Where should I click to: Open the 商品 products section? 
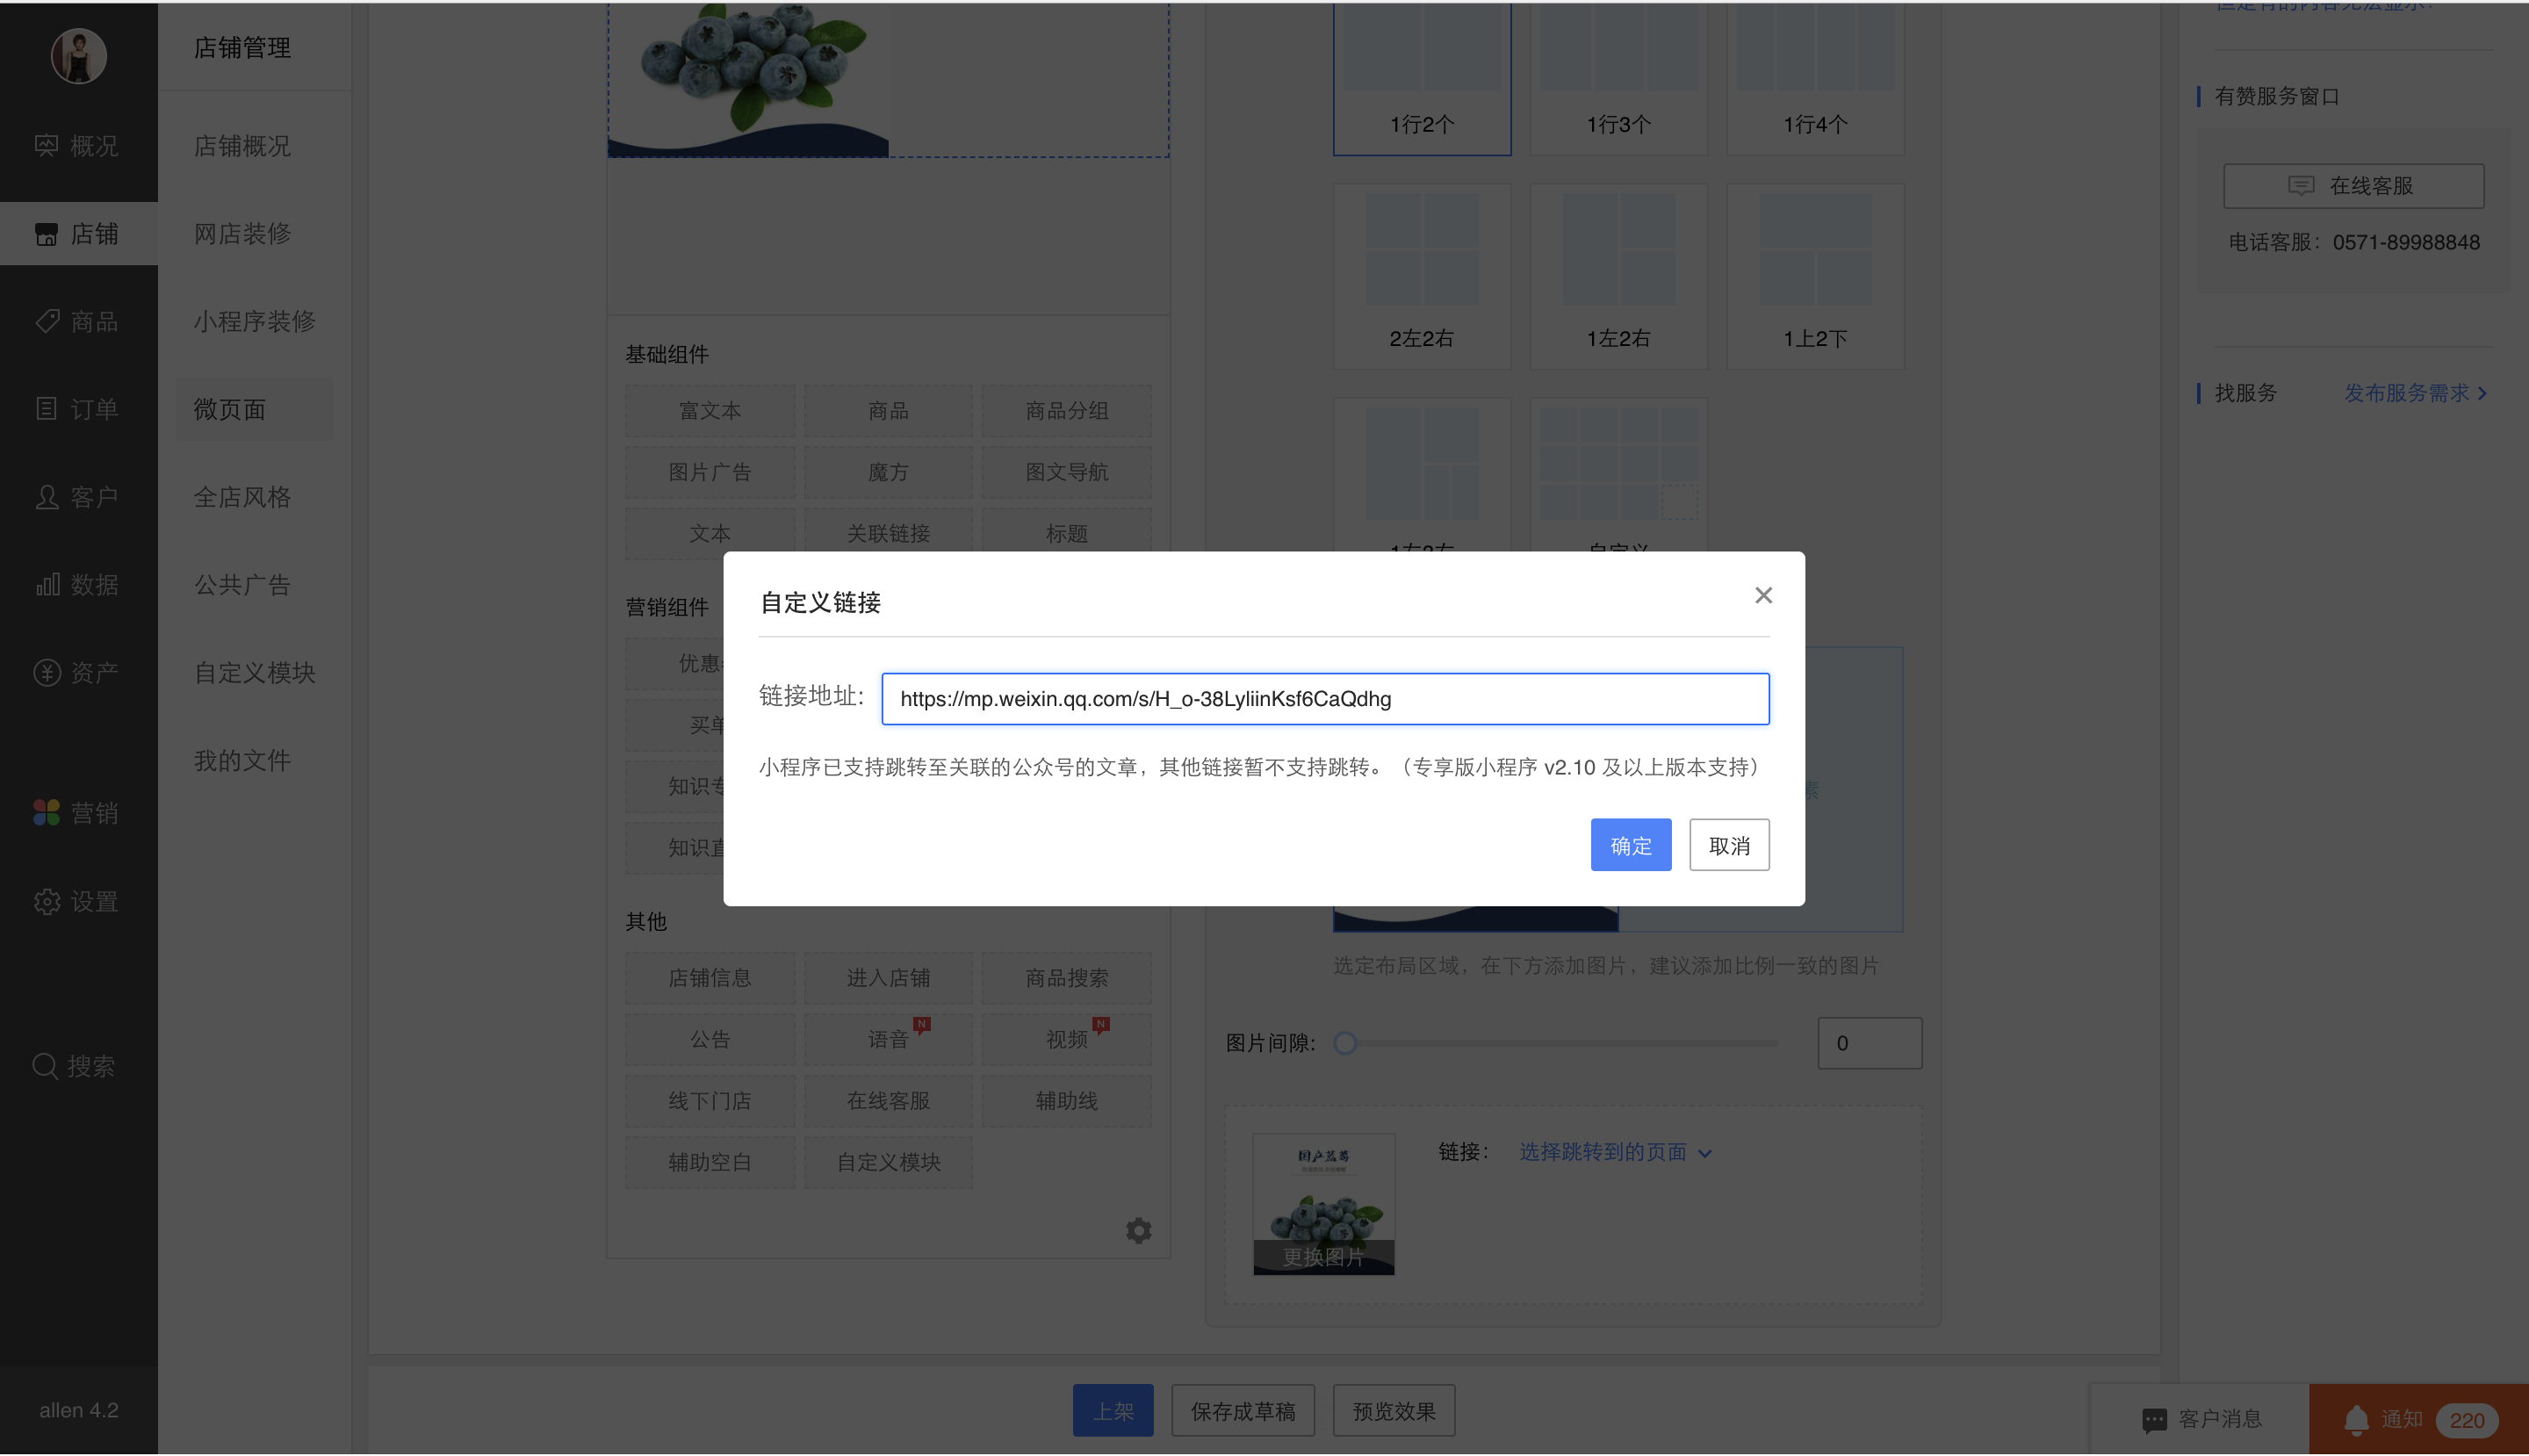(78, 321)
